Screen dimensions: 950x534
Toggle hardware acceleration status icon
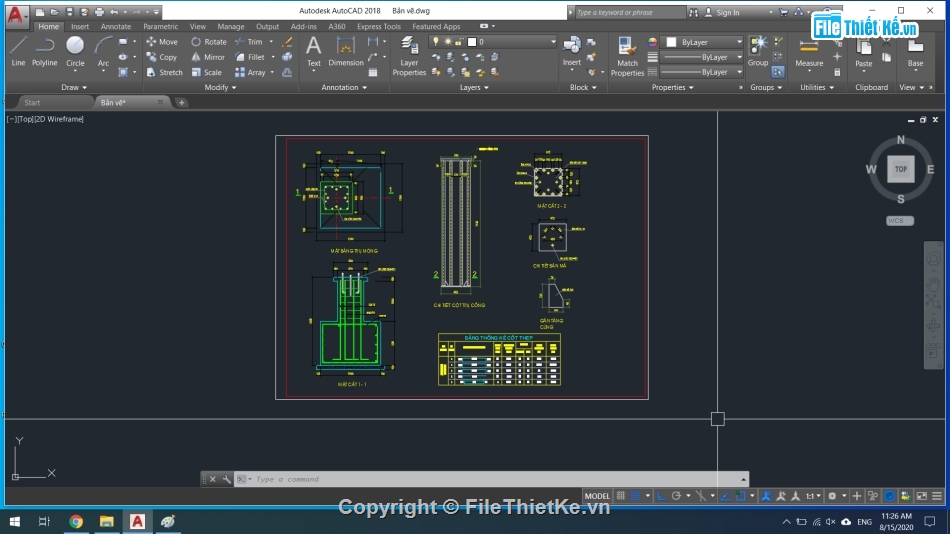coord(889,496)
